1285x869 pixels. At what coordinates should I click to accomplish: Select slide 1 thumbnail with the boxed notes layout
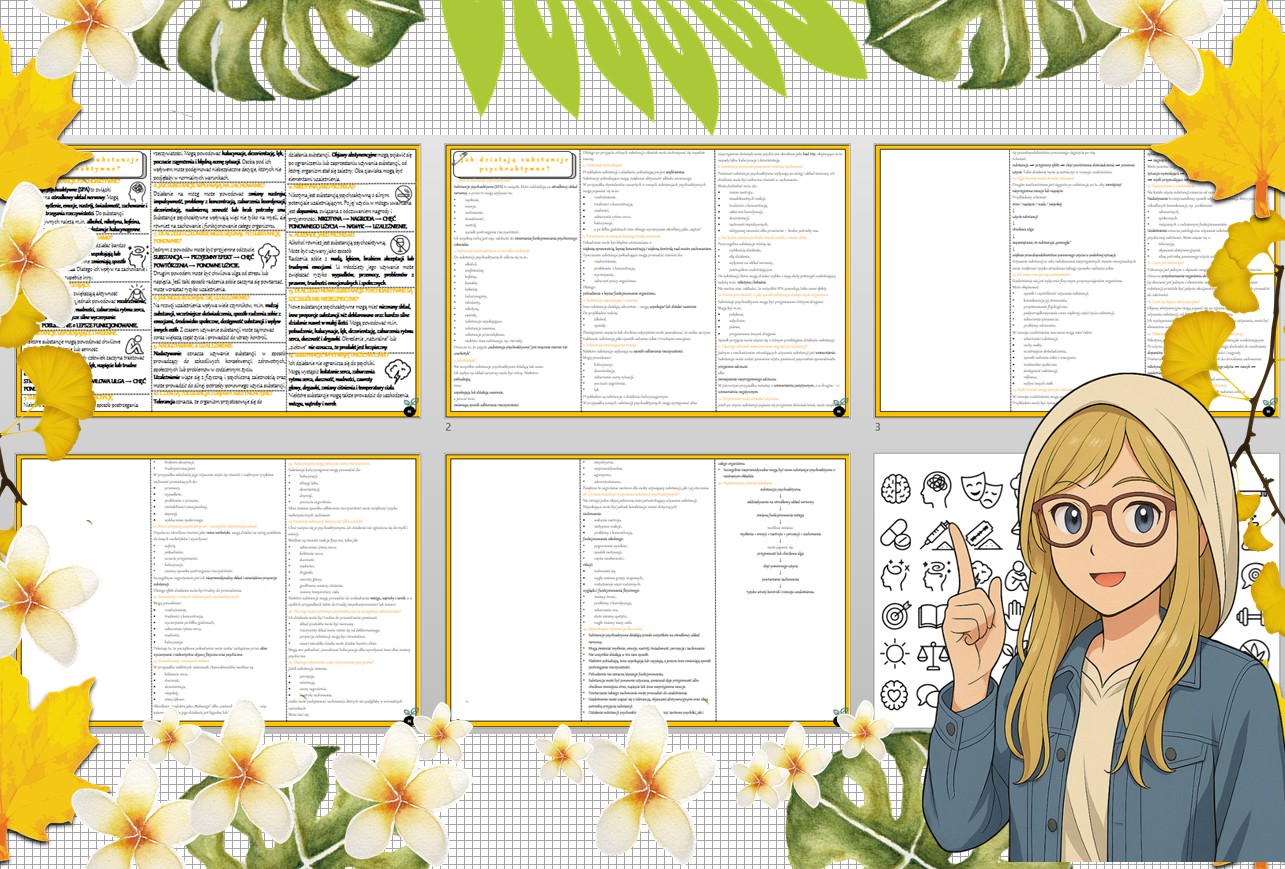coord(218,281)
